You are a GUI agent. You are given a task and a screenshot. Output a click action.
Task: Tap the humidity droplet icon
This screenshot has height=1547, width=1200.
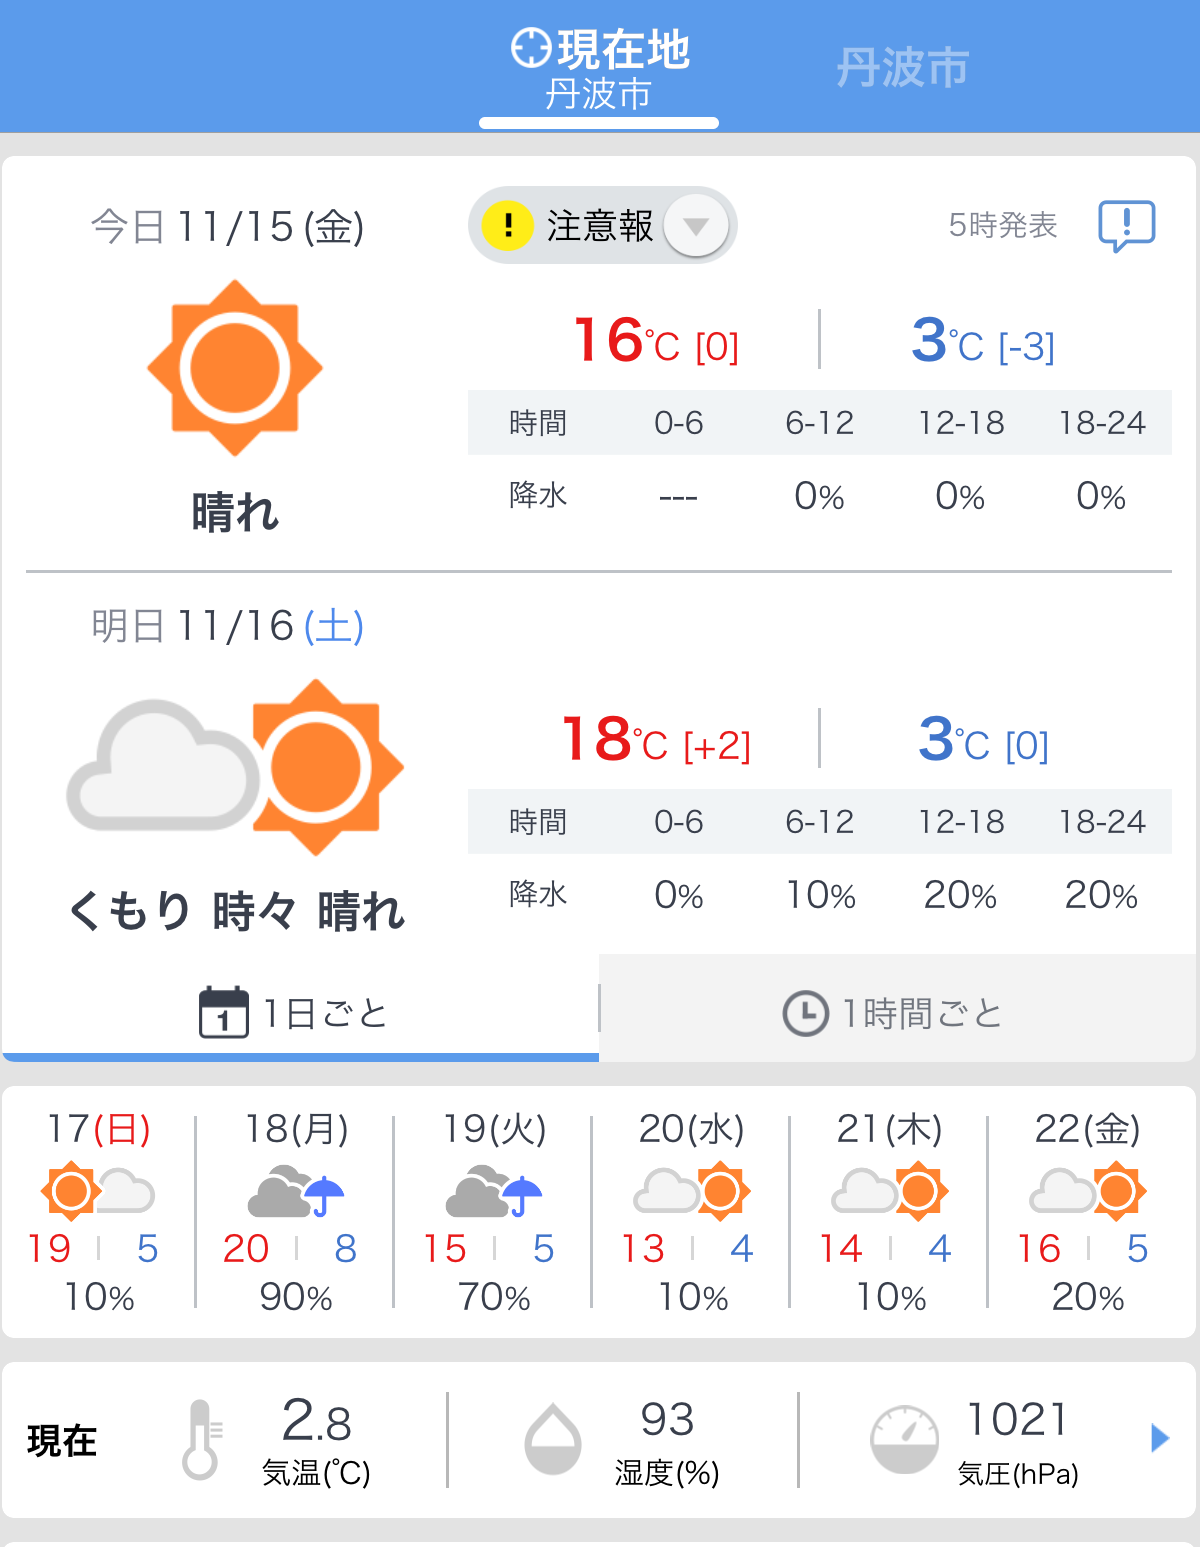click(x=553, y=1439)
